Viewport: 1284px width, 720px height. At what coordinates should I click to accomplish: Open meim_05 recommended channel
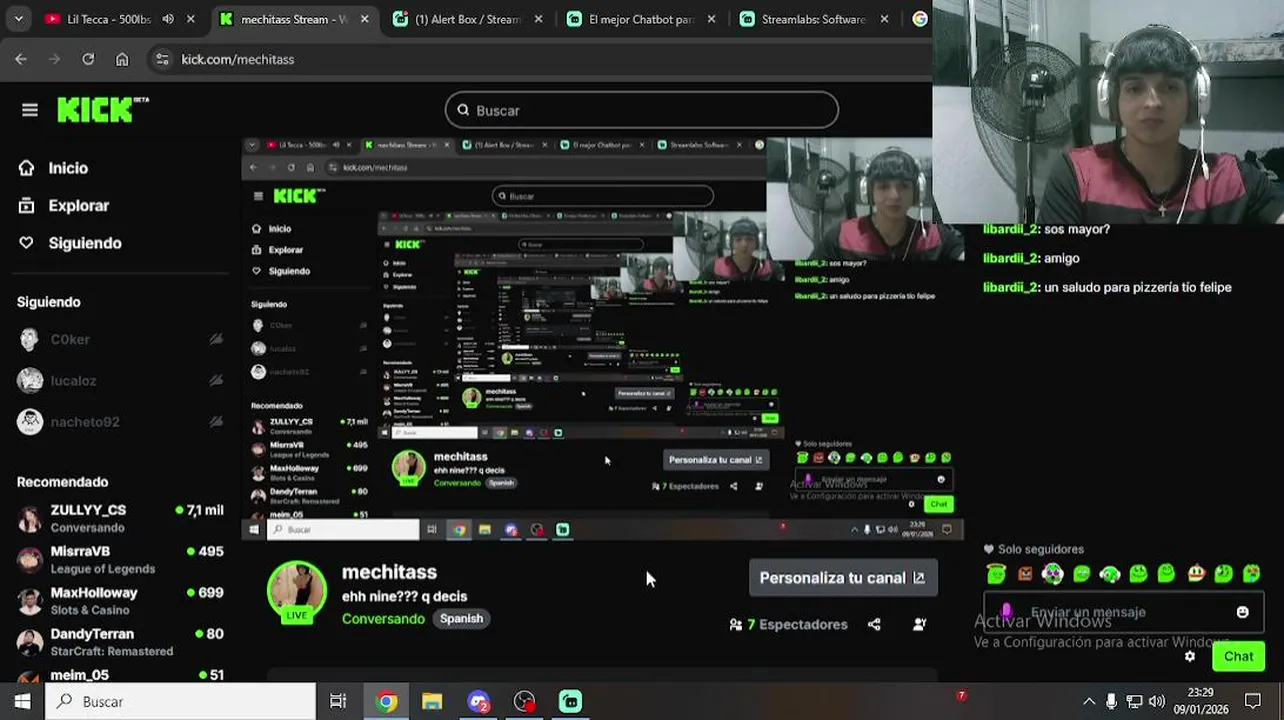[120, 675]
